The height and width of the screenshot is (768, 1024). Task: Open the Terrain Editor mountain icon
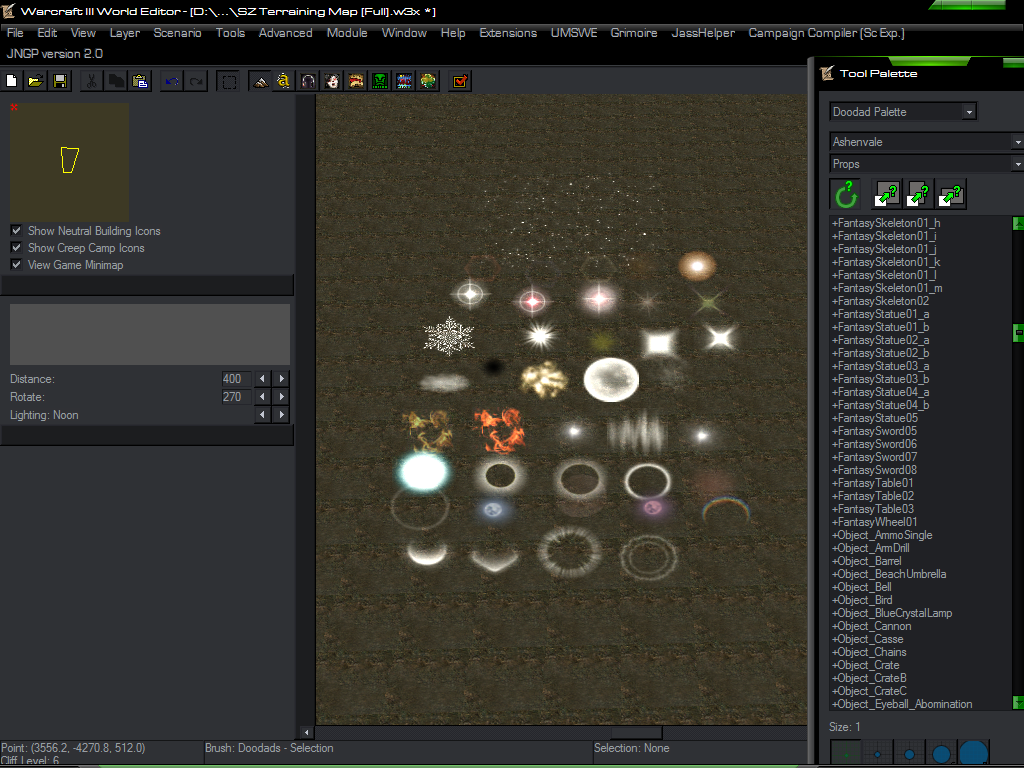pos(260,81)
